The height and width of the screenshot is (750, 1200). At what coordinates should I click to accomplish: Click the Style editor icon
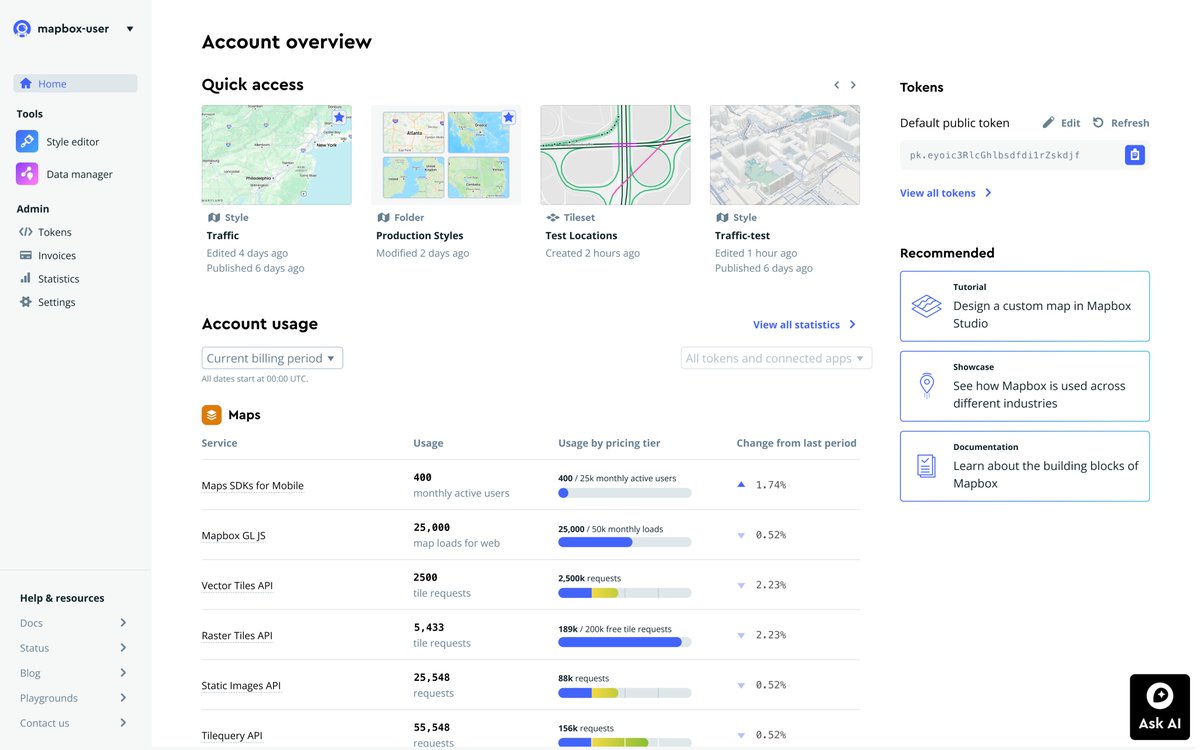point(27,142)
